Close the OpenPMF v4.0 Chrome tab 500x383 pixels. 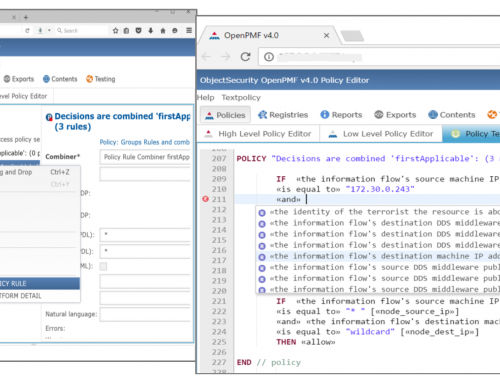[326, 35]
